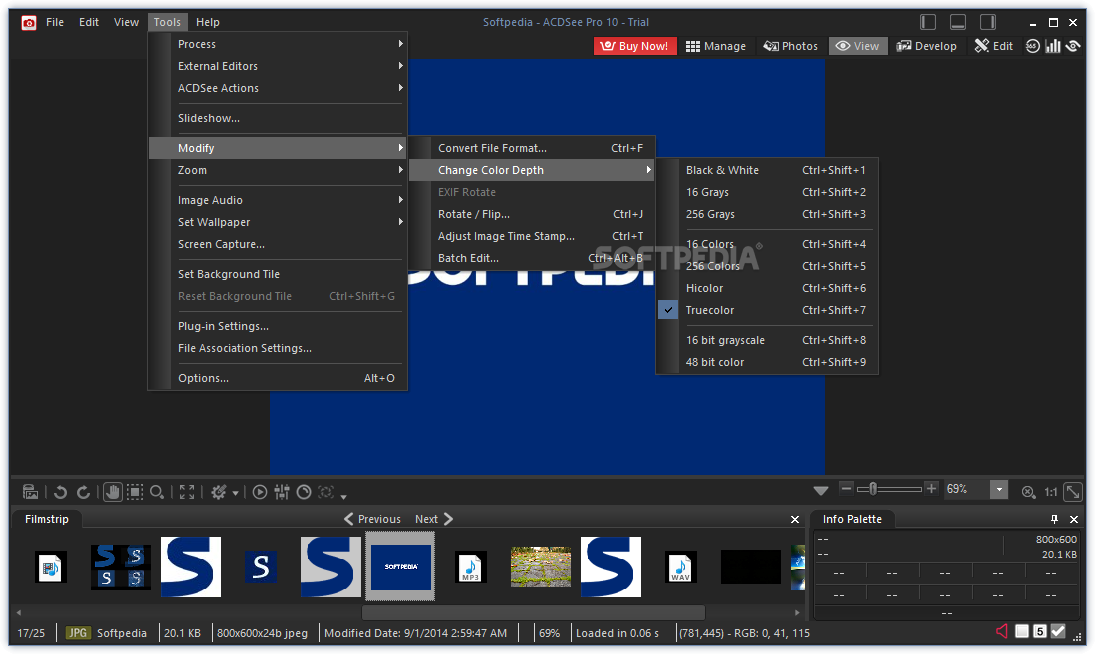1095x654 pixels.
Task: Select Black & White color depth
Action: [x=766, y=170]
